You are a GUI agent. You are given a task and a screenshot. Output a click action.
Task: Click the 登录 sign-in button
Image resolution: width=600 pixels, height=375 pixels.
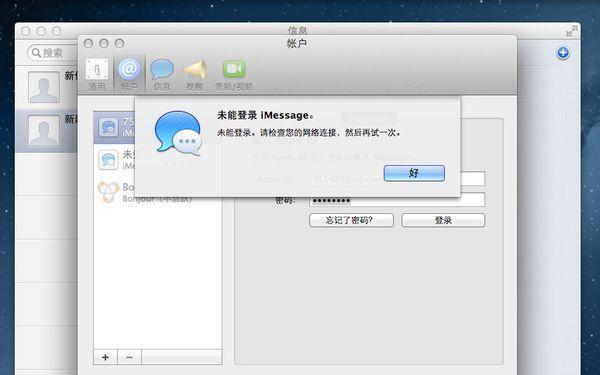click(443, 220)
